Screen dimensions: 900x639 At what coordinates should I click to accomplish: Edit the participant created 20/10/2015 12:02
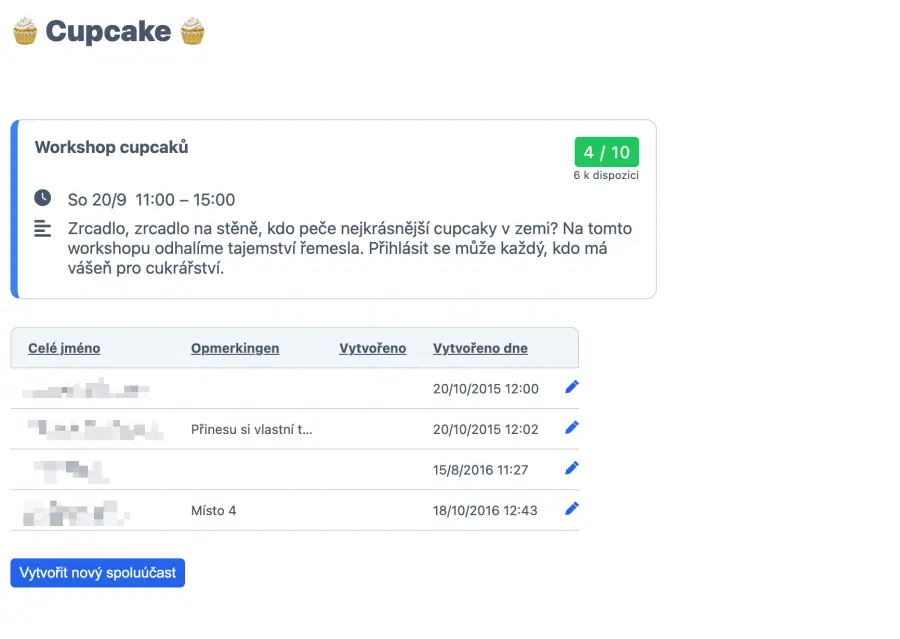click(572, 428)
